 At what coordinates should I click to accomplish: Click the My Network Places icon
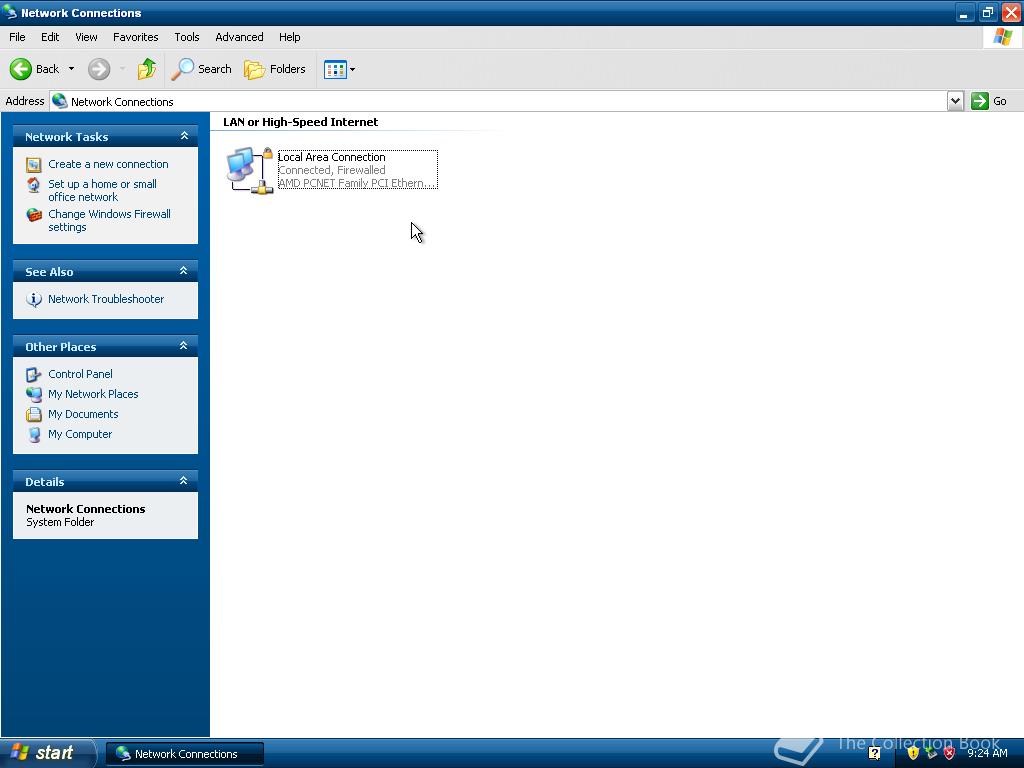(34, 394)
